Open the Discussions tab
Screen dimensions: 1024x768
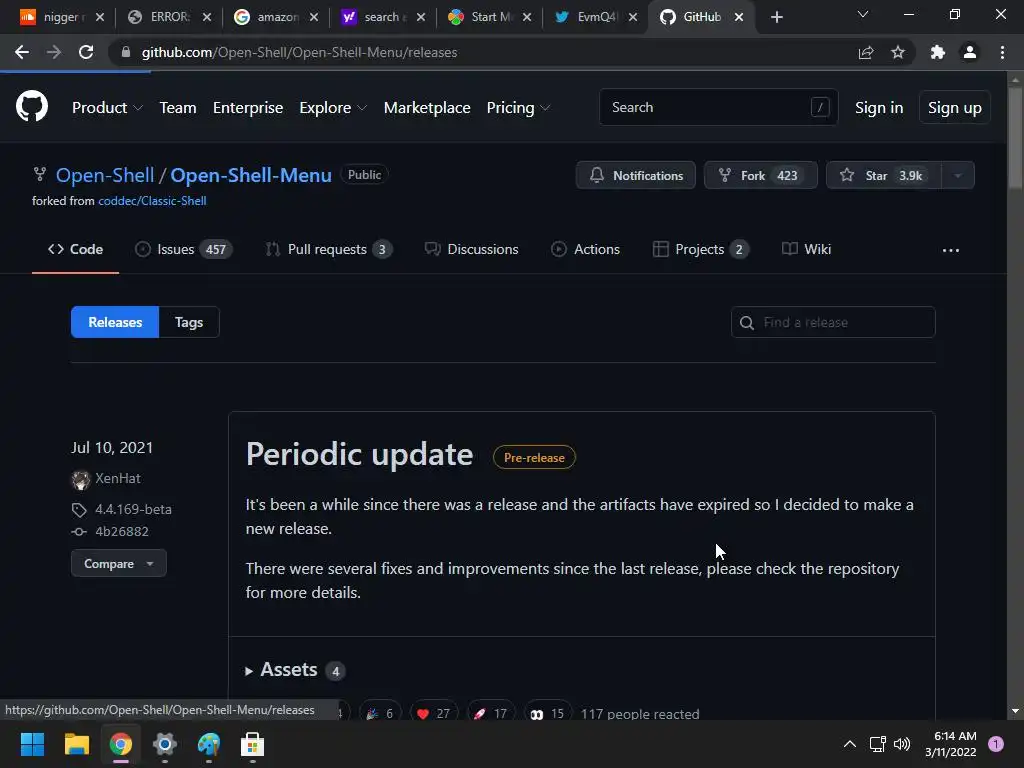click(x=472, y=249)
